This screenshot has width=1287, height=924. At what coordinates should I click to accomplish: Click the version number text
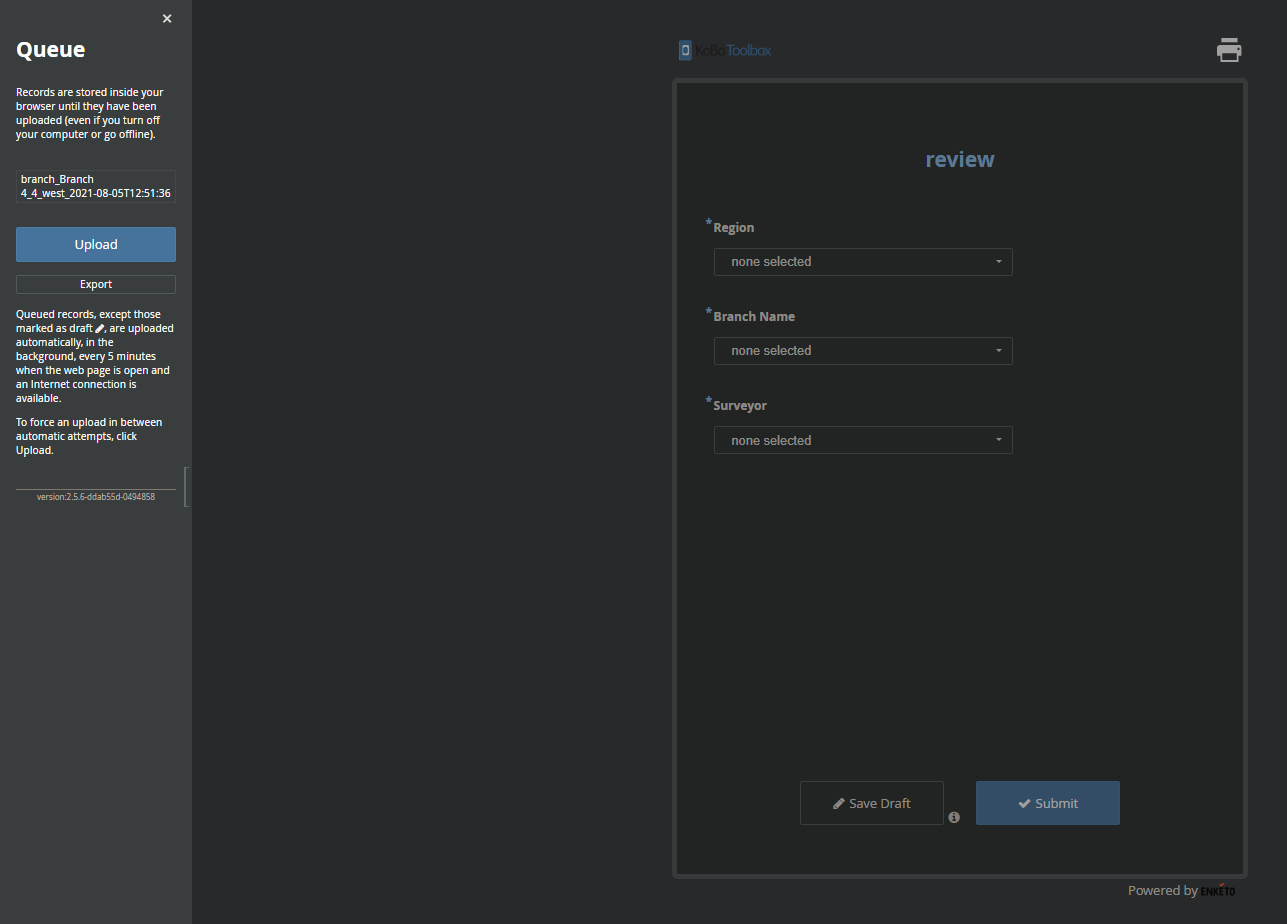pos(96,496)
